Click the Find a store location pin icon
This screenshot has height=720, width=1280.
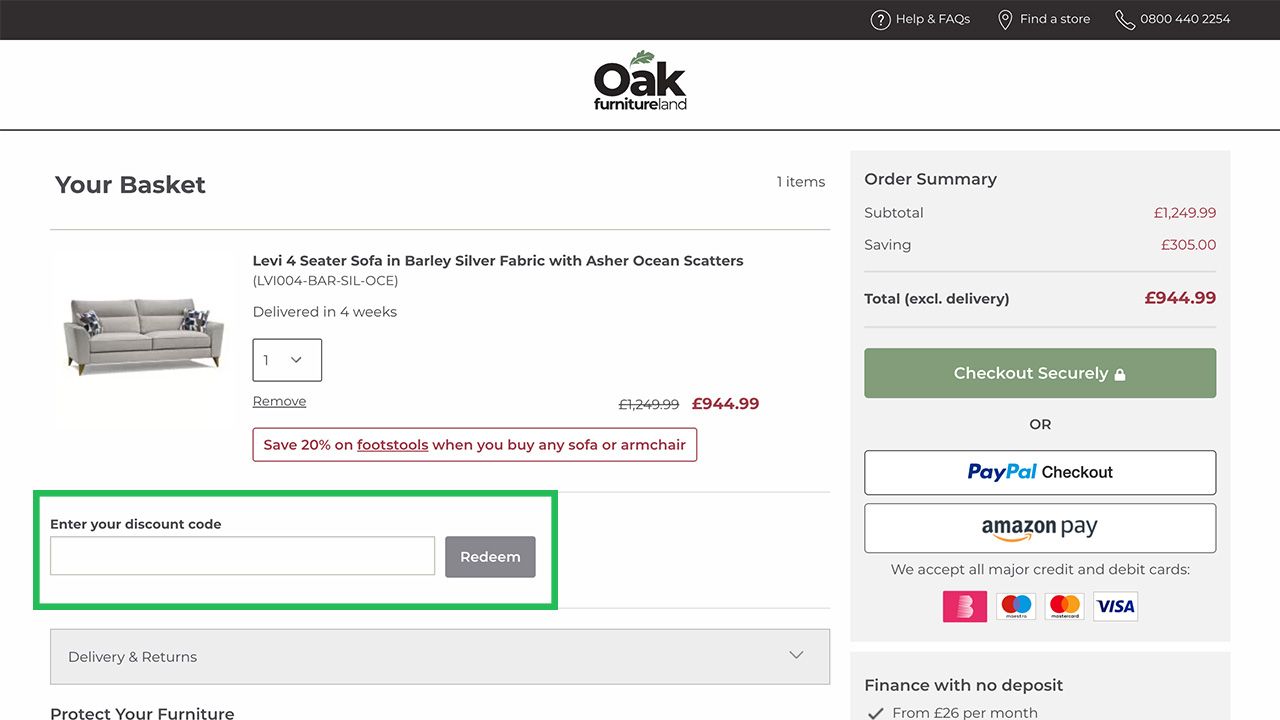(x=1005, y=20)
